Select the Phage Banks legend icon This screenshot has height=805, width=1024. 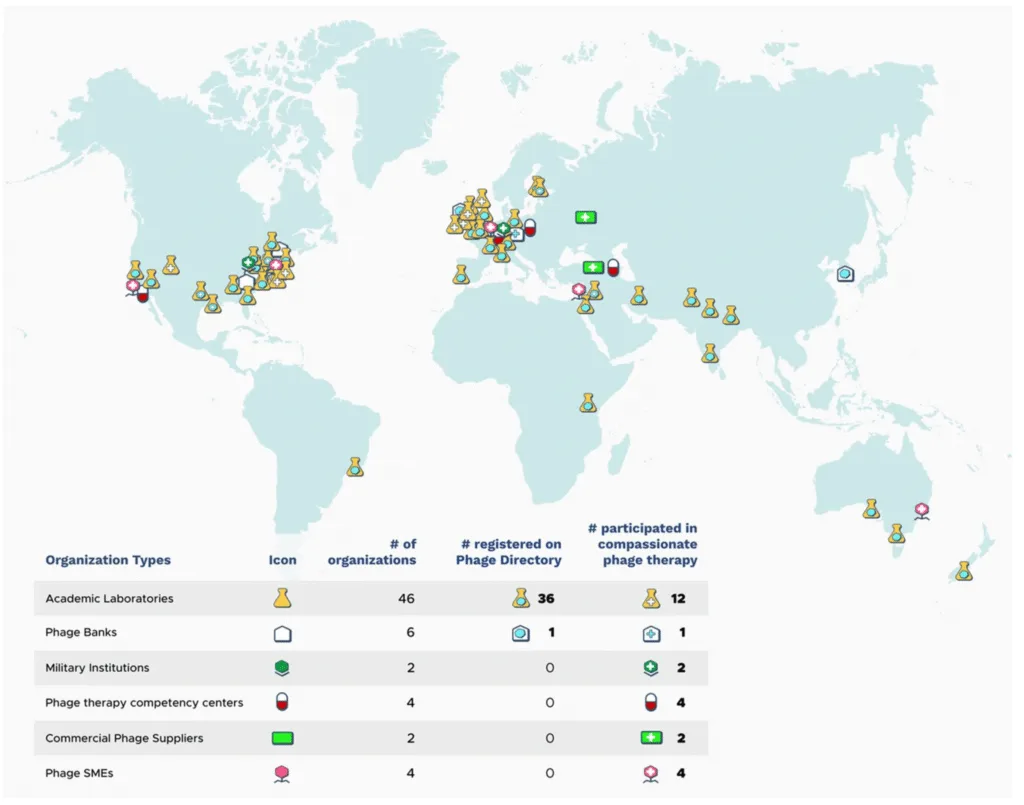coord(282,634)
